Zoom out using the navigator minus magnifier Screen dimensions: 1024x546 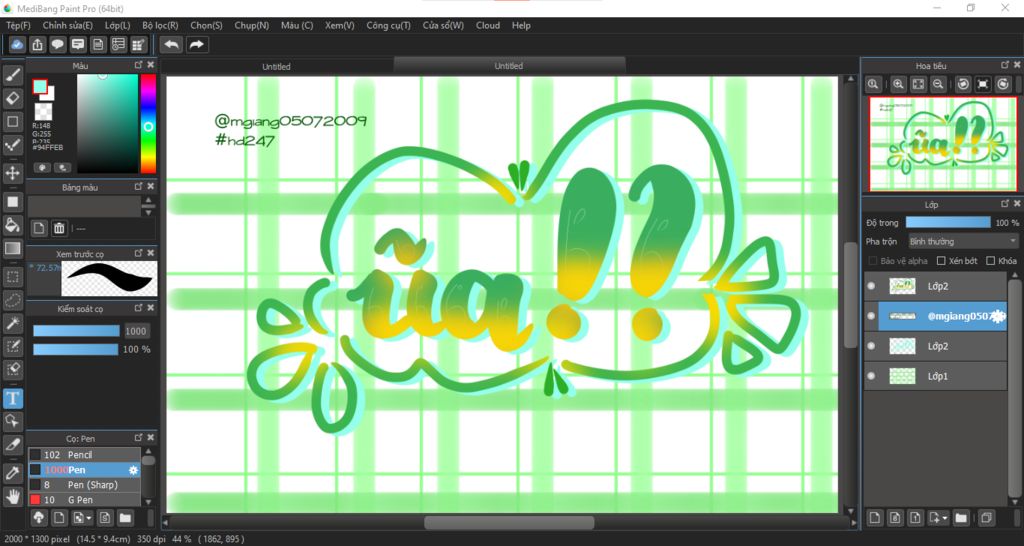tap(938, 84)
